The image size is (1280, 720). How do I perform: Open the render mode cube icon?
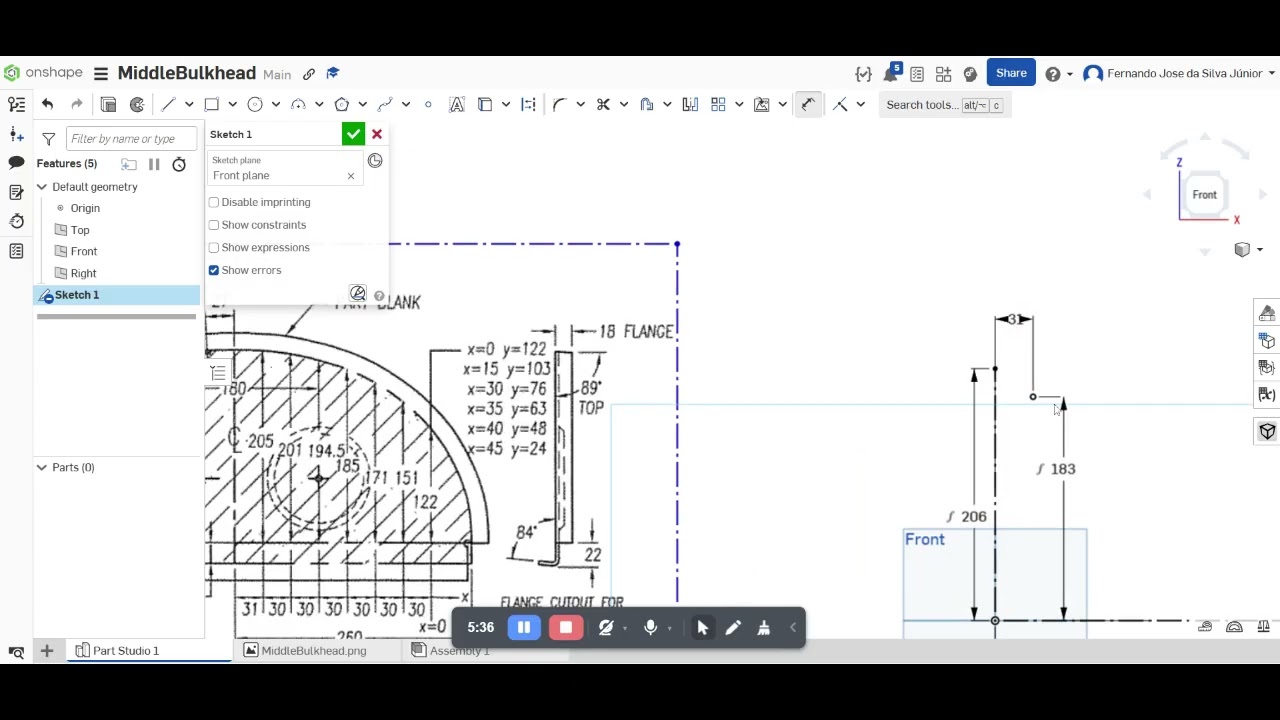pyautogui.click(x=1242, y=250)
